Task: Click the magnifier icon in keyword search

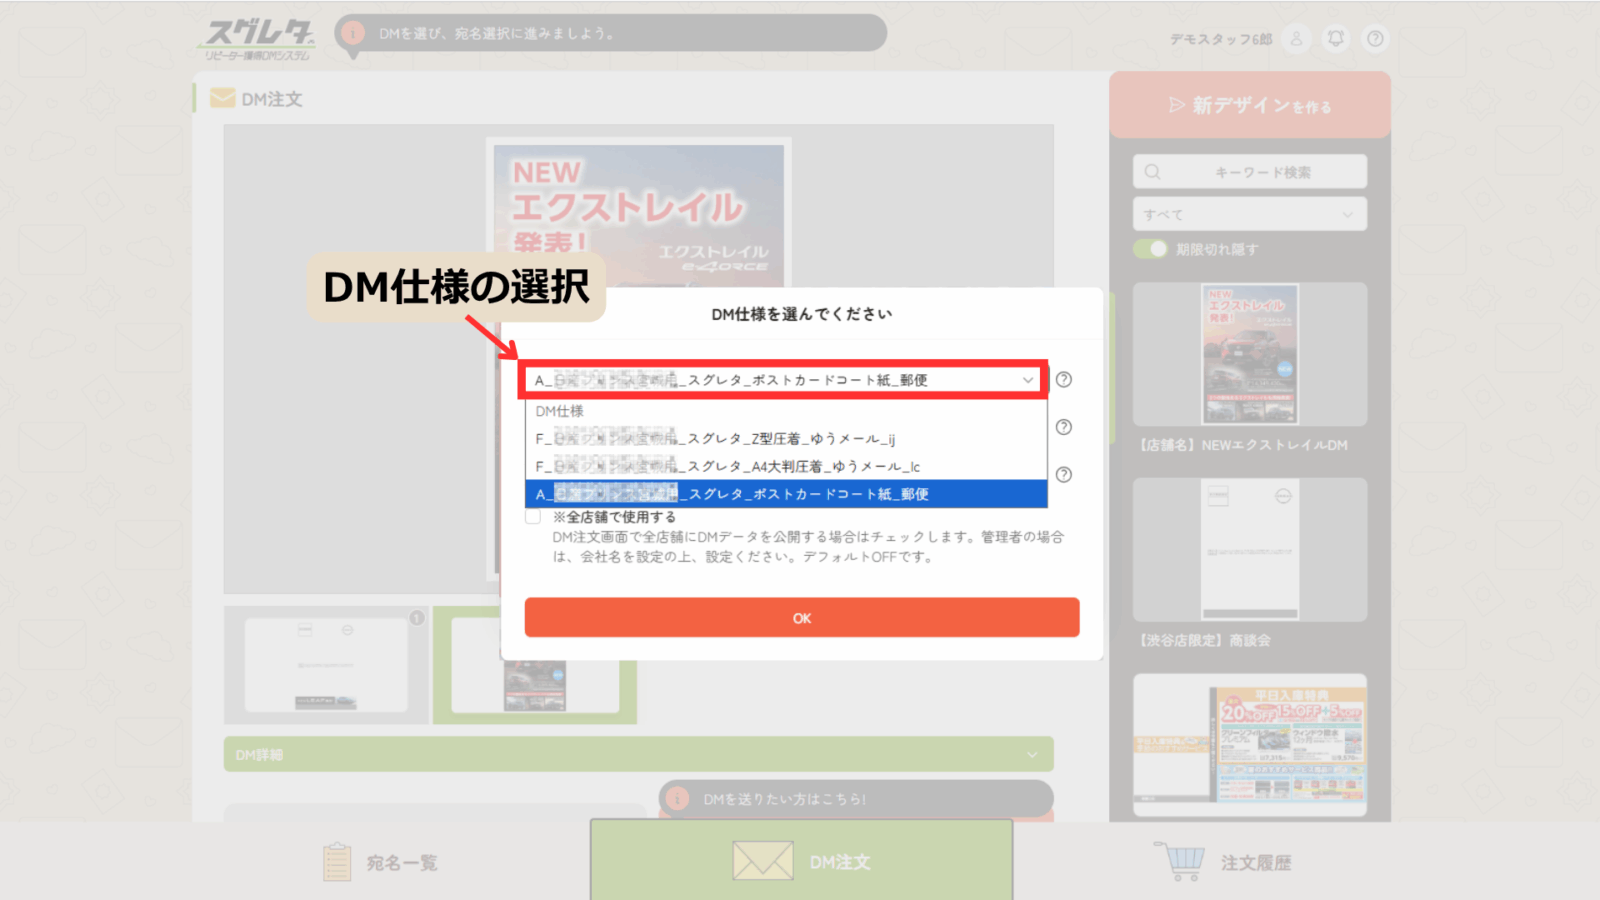Action: 1153,172
